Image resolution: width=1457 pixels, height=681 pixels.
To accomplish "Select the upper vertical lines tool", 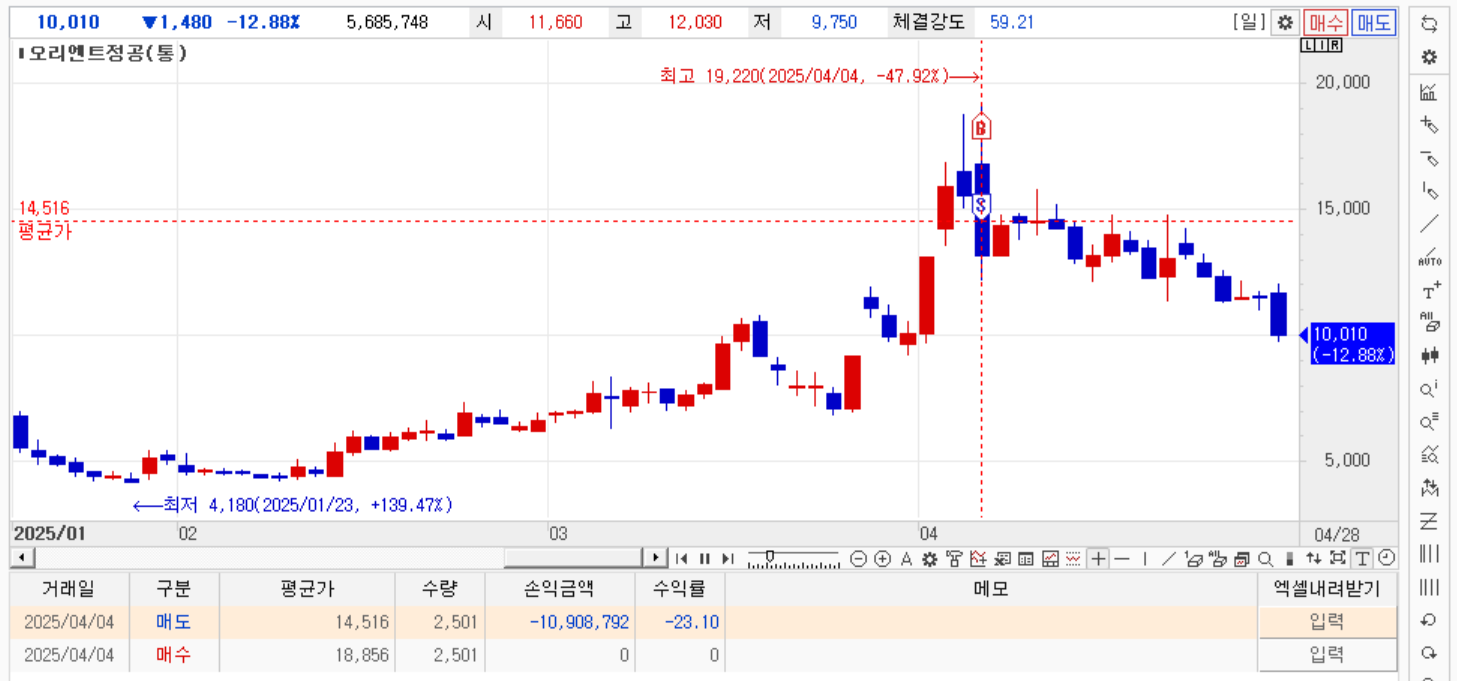I will (x=1429, y=553).
